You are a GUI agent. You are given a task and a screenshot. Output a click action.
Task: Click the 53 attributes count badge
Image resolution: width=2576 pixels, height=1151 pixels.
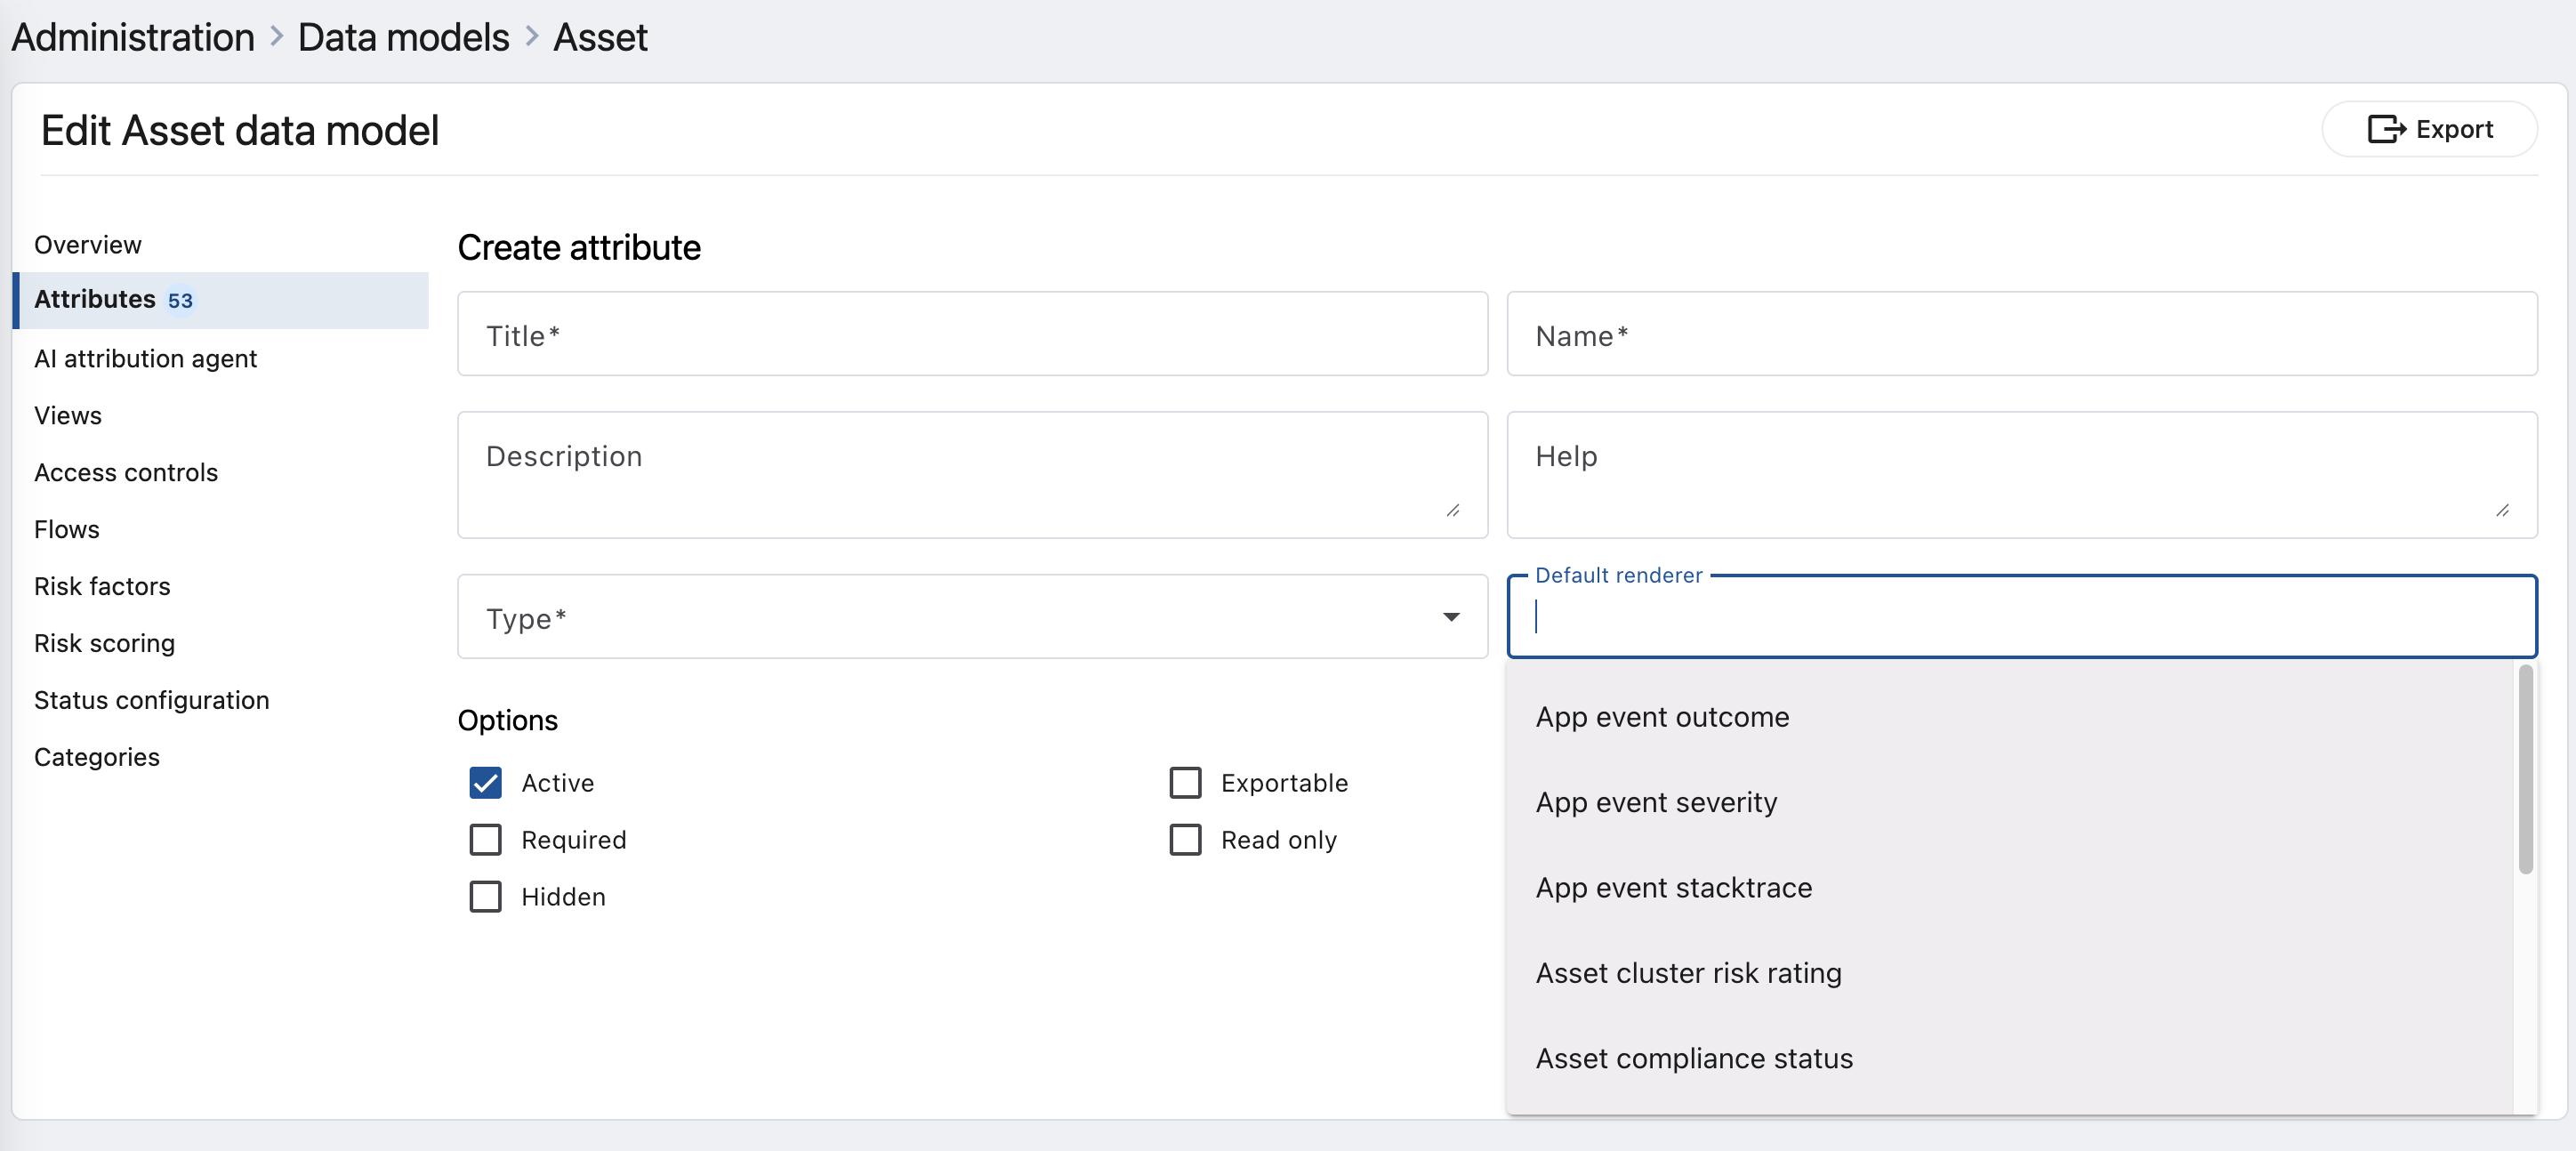(180, 300)
